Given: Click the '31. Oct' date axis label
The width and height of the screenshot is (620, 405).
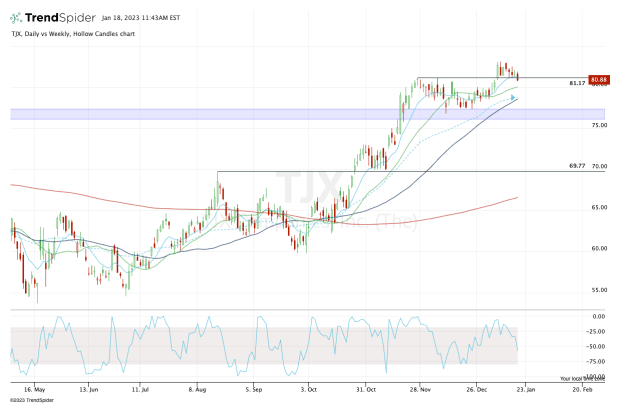Looking at the screenshot, I should (366, 390).
